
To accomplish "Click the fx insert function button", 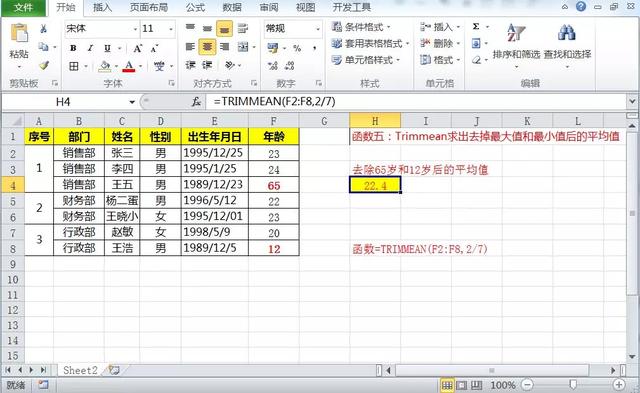I will [x=196, y=102].
